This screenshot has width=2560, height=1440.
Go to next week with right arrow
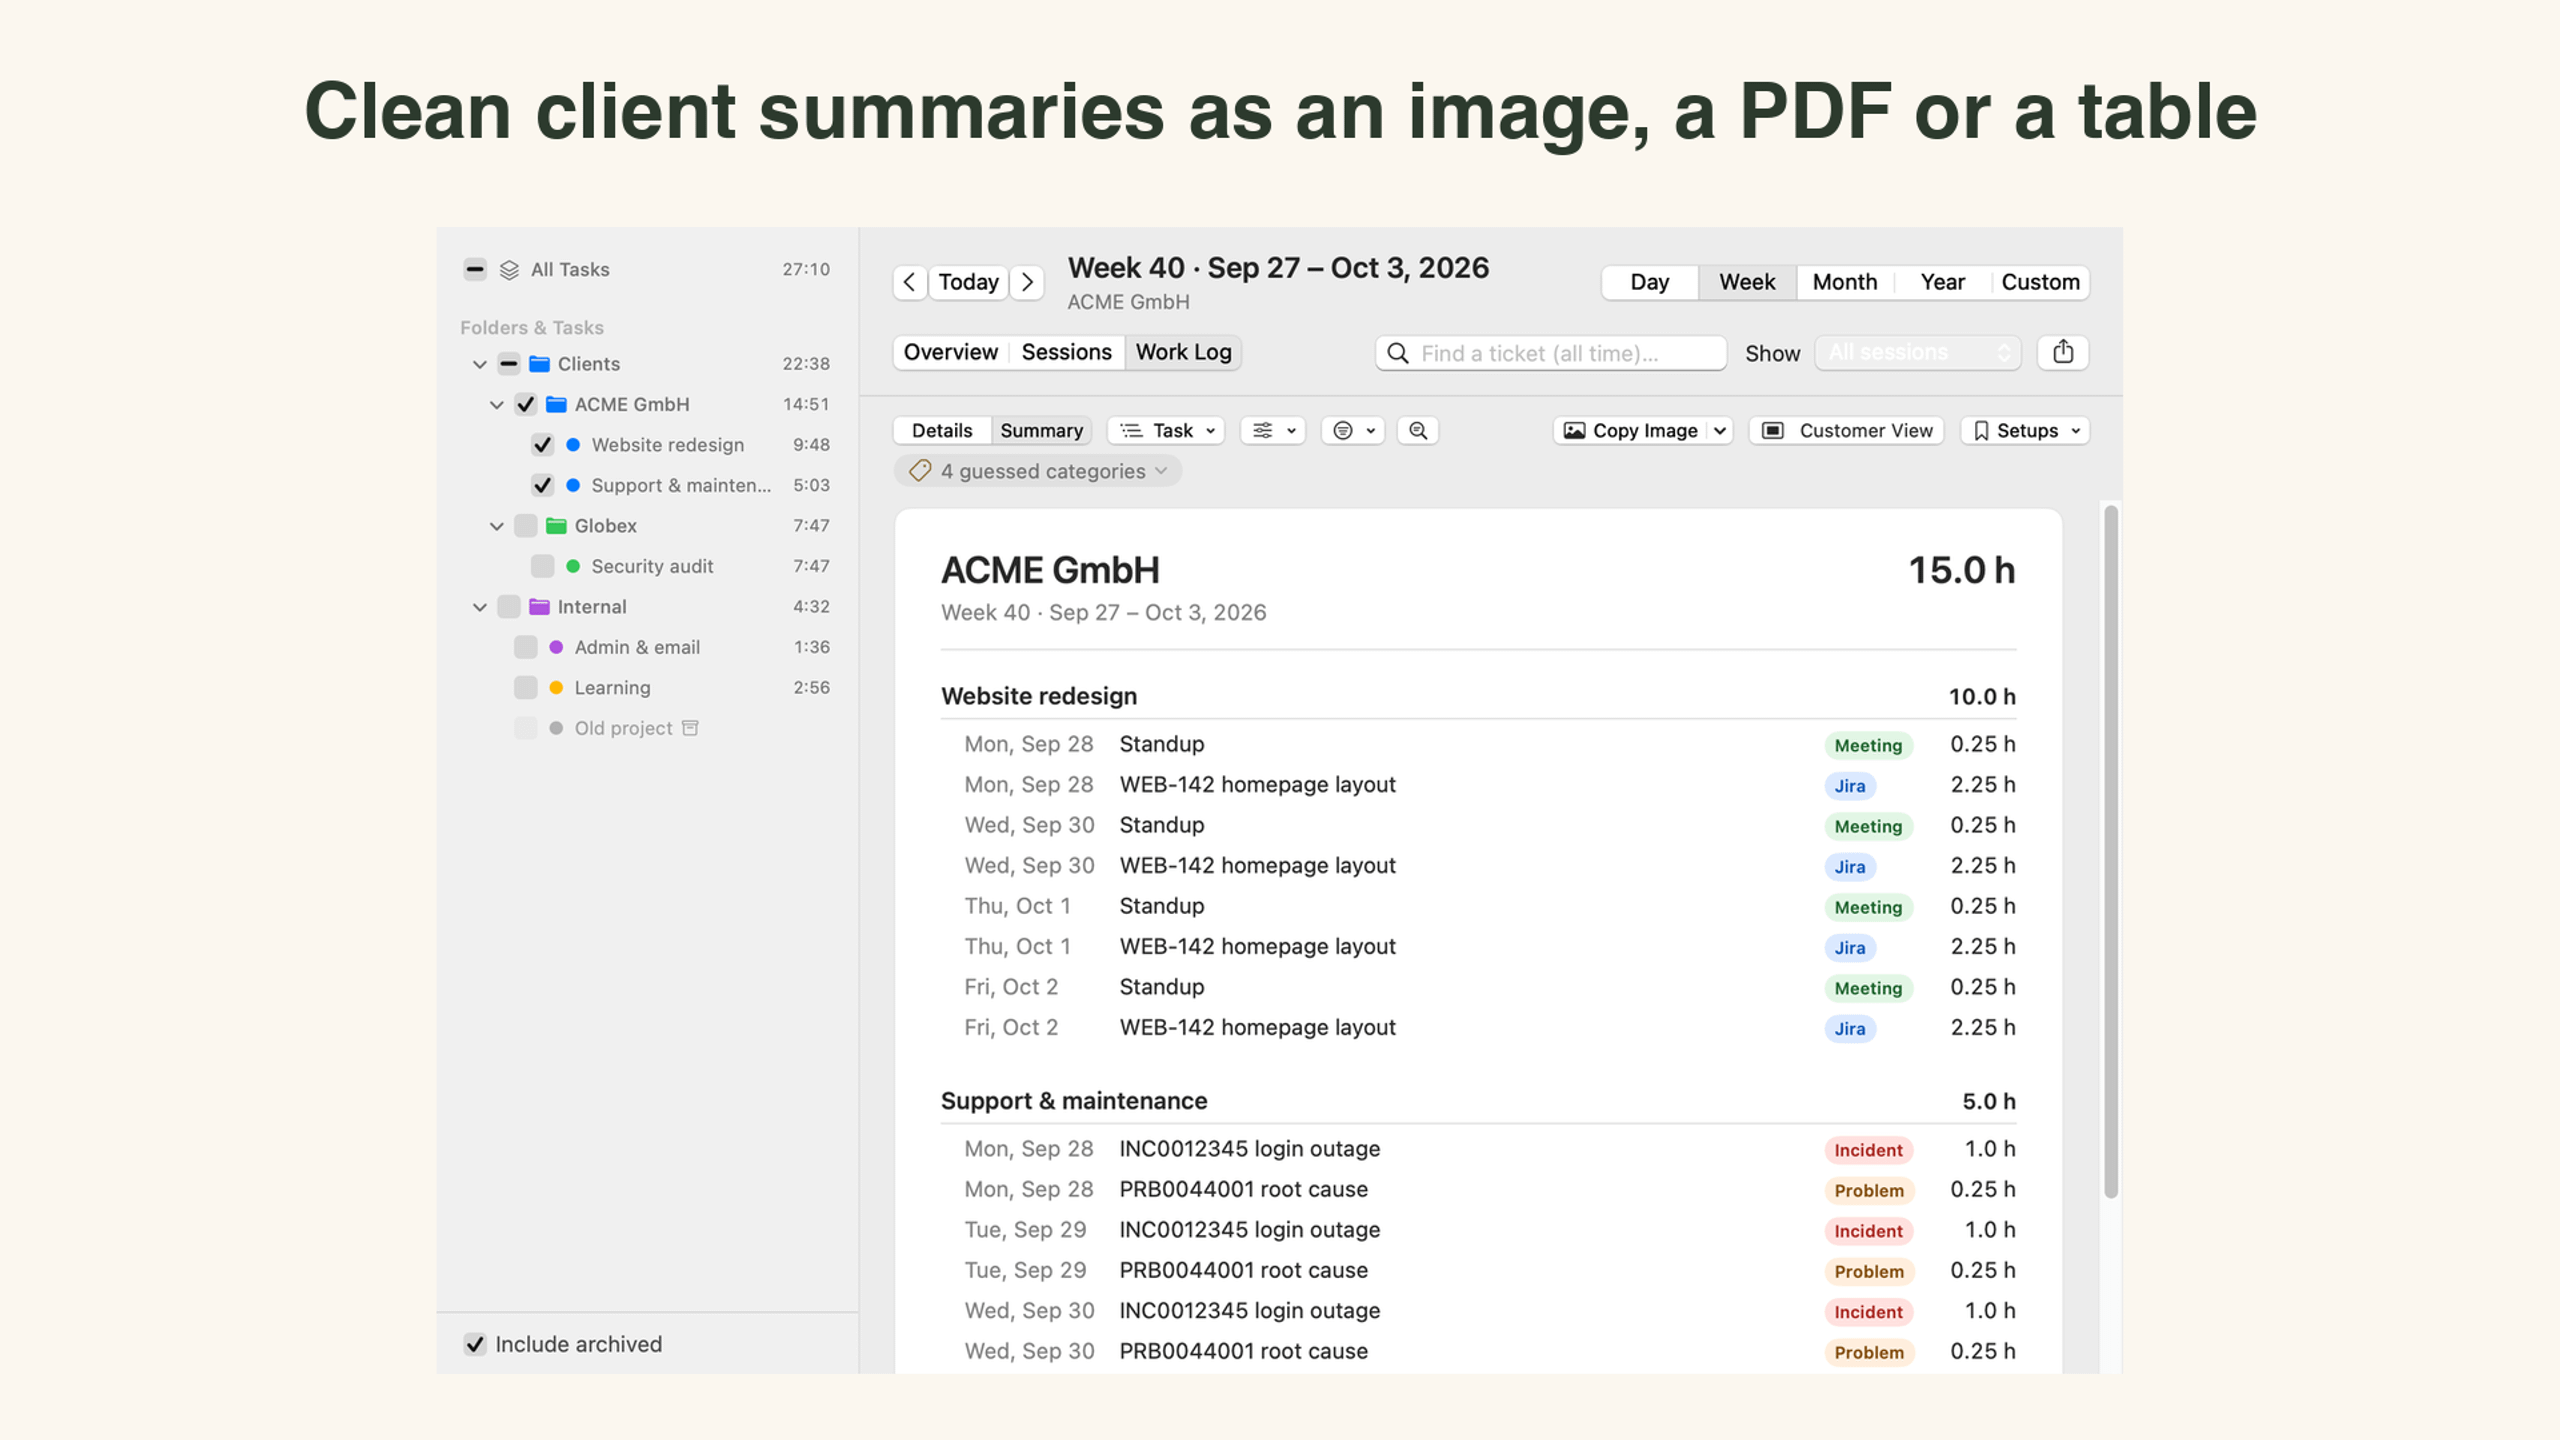tap(1027, 282)
